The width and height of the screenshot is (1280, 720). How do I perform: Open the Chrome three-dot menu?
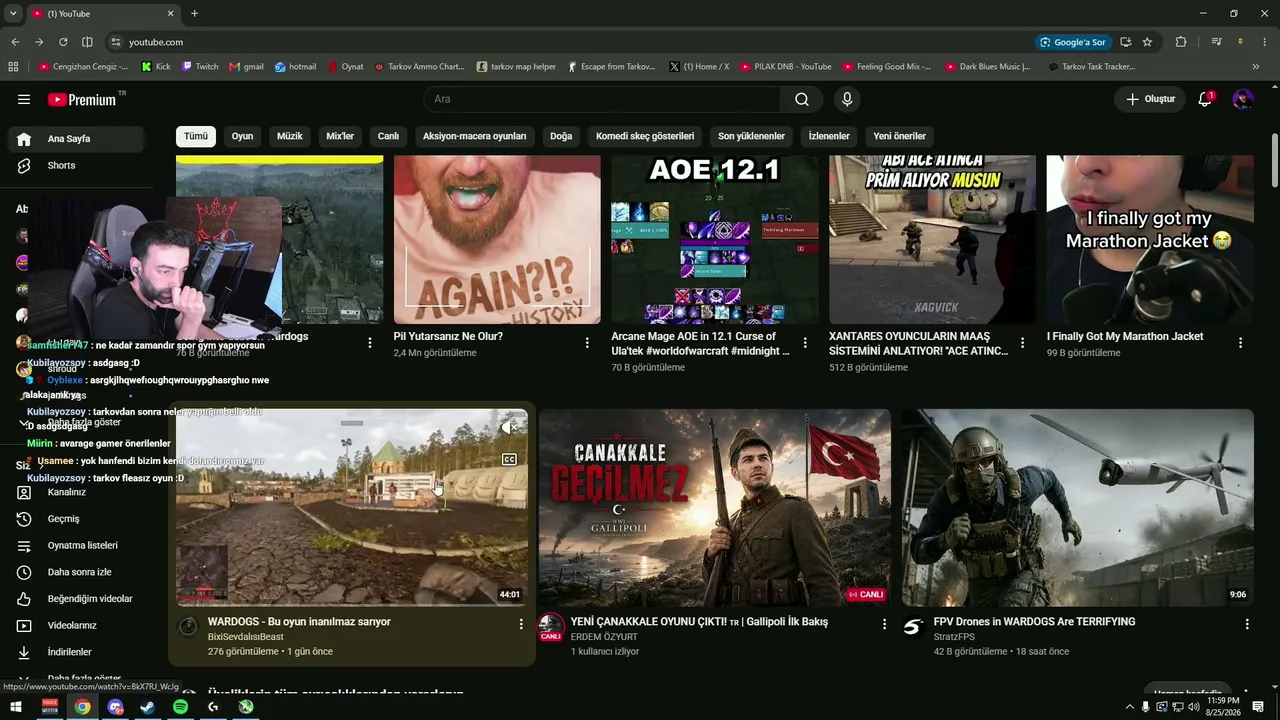click(1264, 42)
